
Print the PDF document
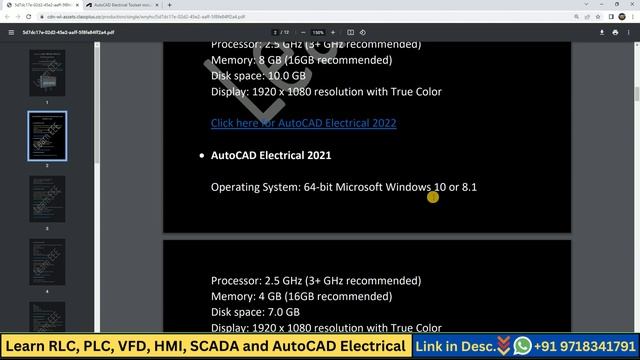pyautogui.click(x=615, y=32)
